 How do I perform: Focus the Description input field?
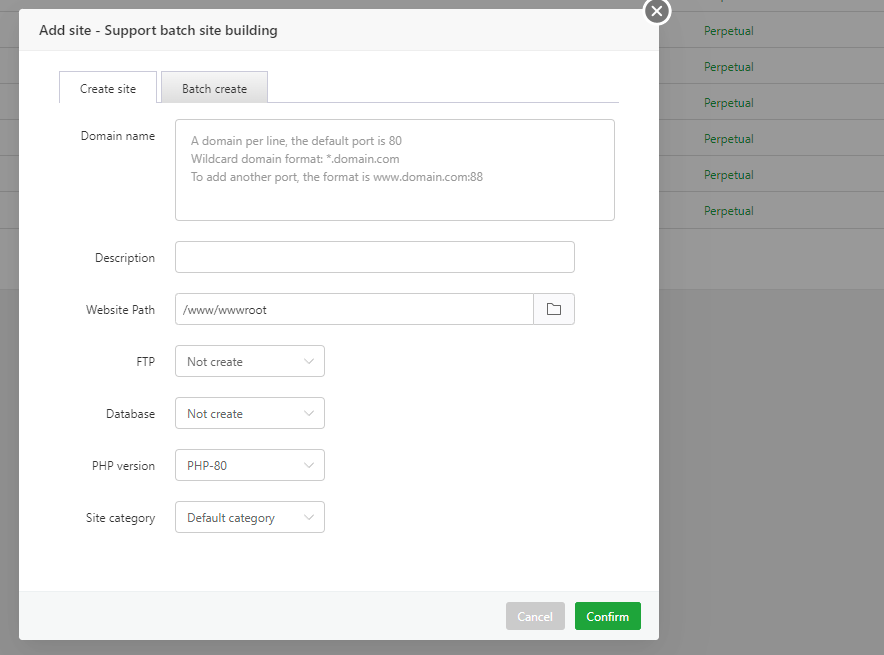point(374,257)
